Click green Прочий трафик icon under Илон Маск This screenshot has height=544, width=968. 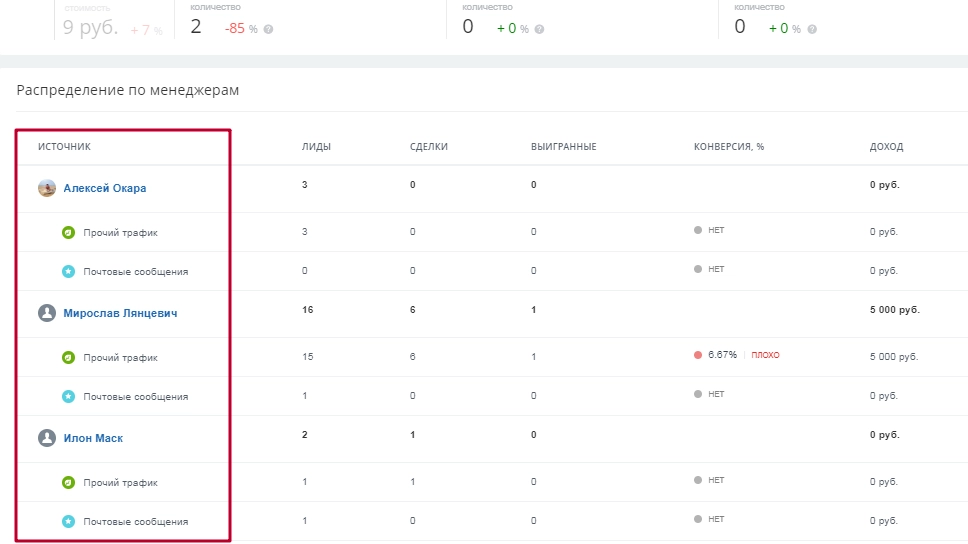tap(68, 482)
